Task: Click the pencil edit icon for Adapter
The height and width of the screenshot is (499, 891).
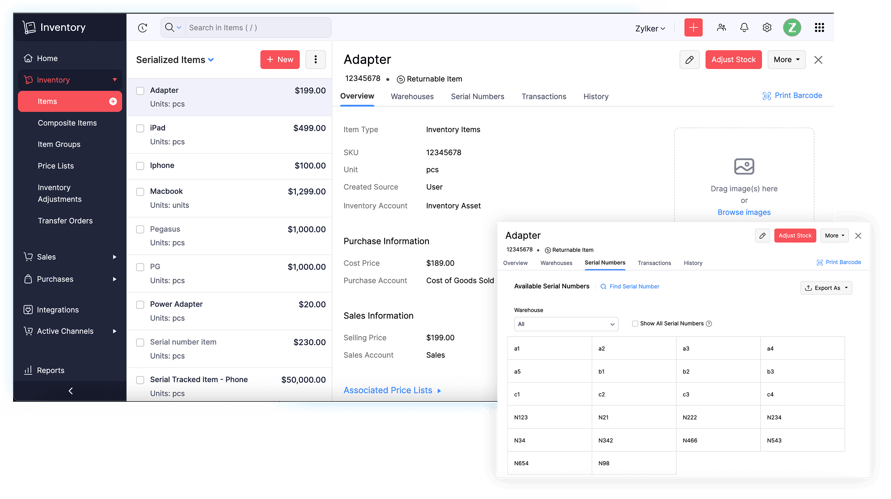Action: coord(689,60)
